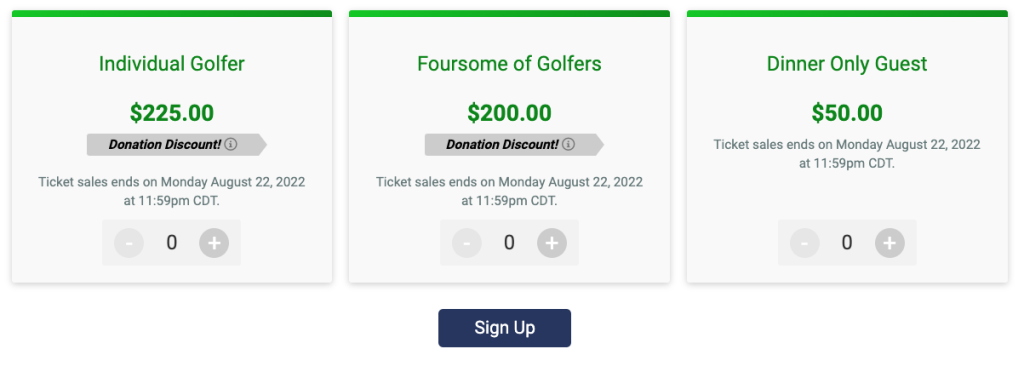Image resolution: width=1024 pixels, height=366 pixels.
Task: Click the Foursome of Golfers title
Action: pos(509,64)
